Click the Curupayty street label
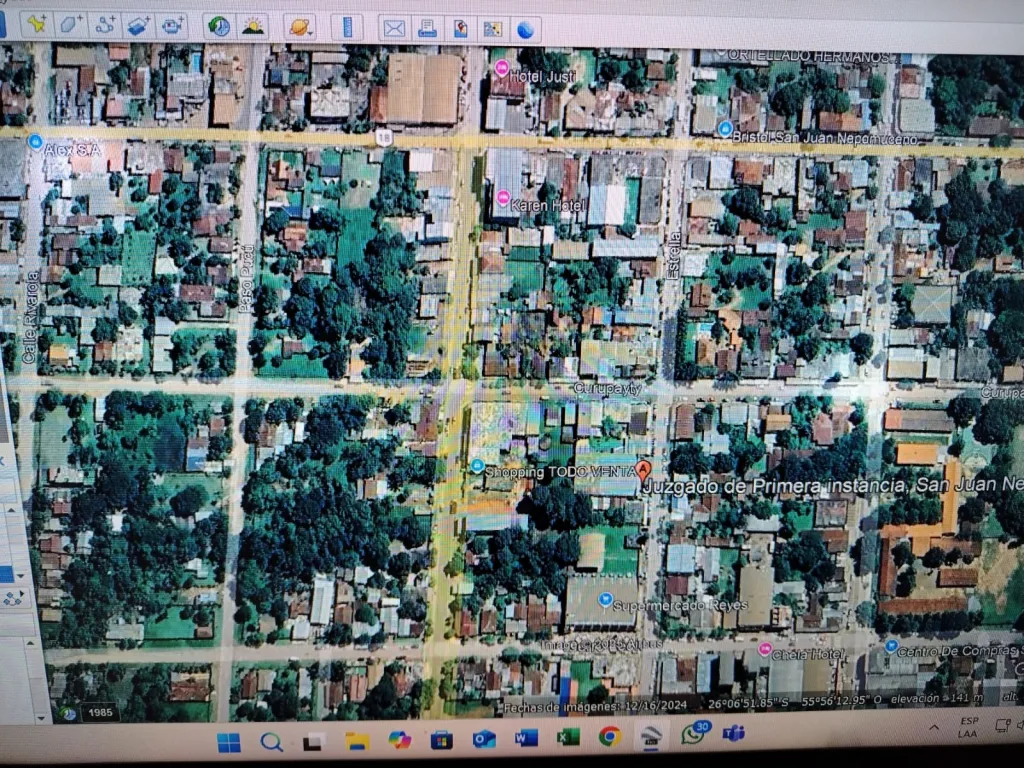Screen dimensions: 1024x768 (607, 389)
